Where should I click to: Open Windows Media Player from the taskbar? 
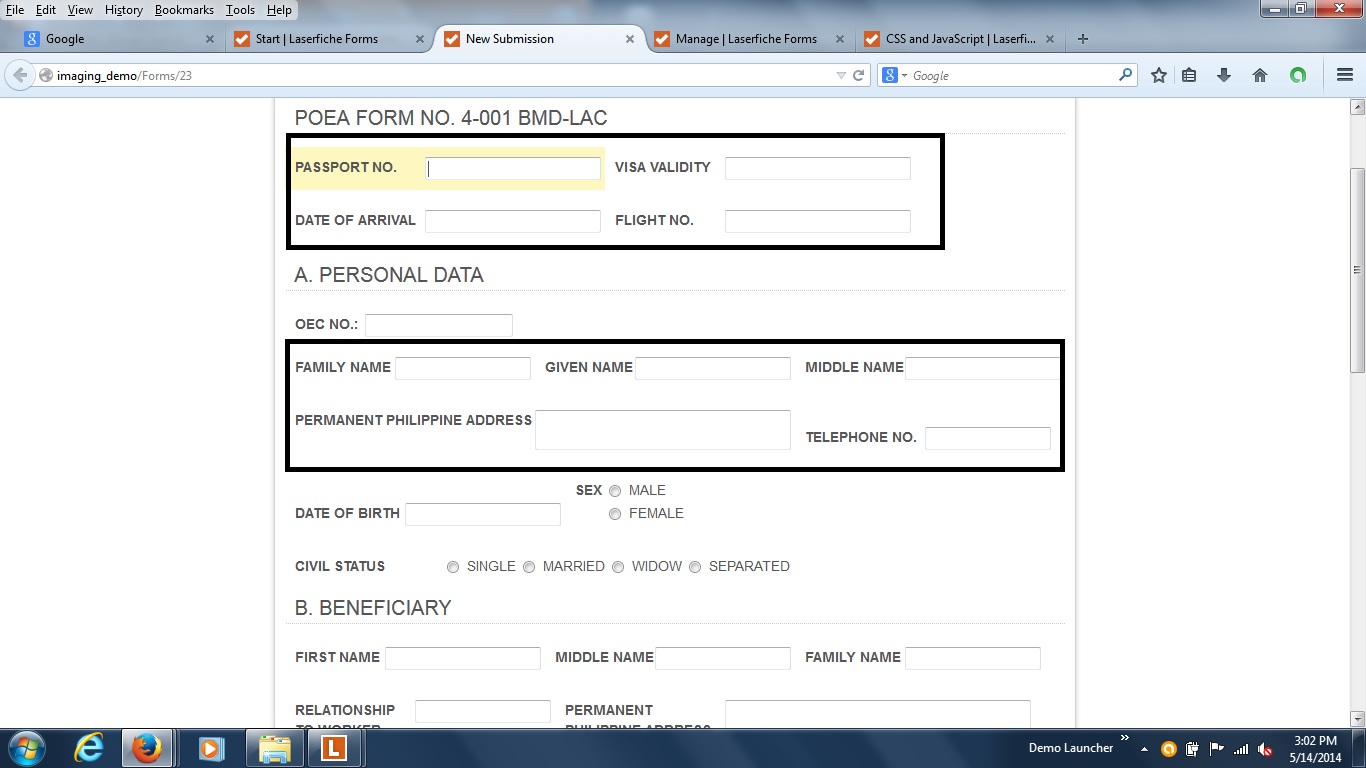(x=211, y=748)
